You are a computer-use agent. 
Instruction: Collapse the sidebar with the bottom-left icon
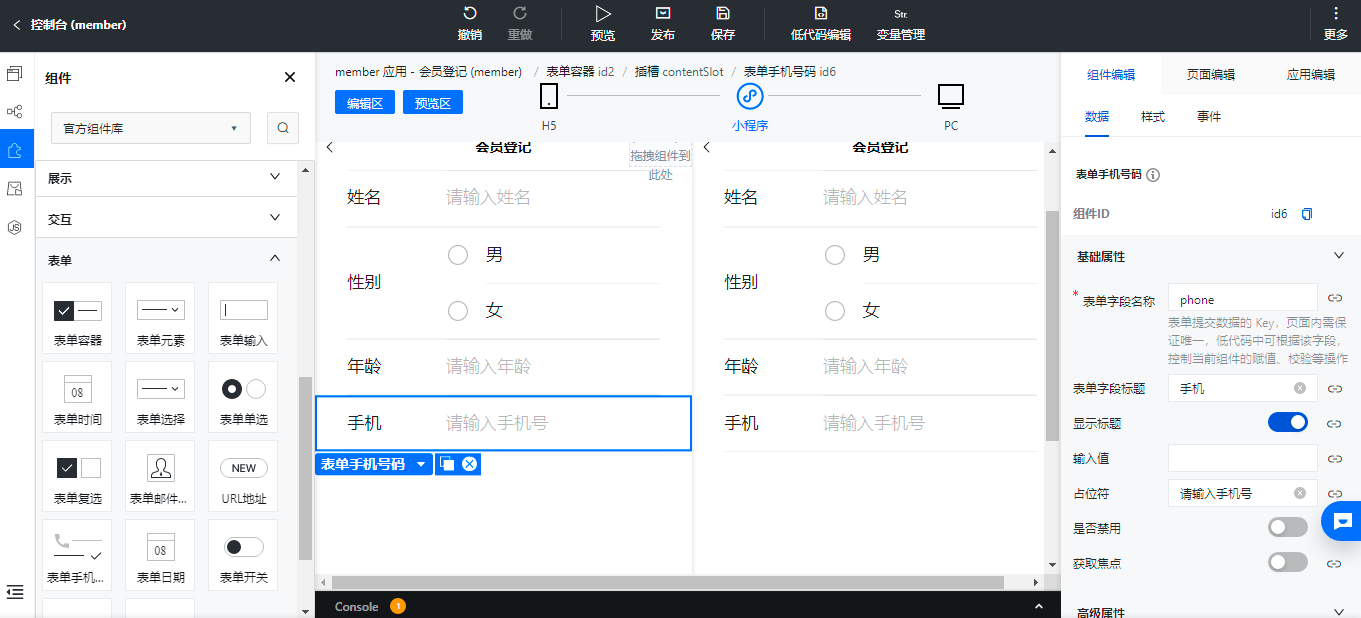tap(15, 592)
